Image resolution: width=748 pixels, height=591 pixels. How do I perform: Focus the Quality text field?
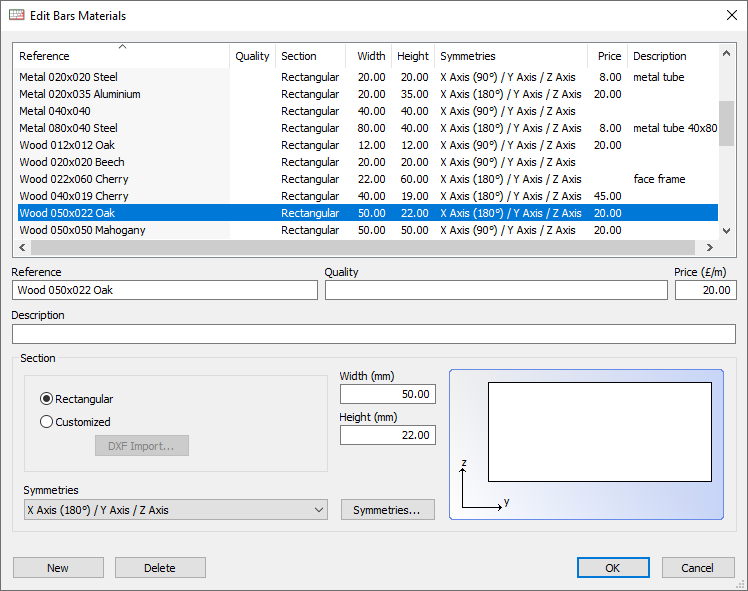tap(496, 290)
